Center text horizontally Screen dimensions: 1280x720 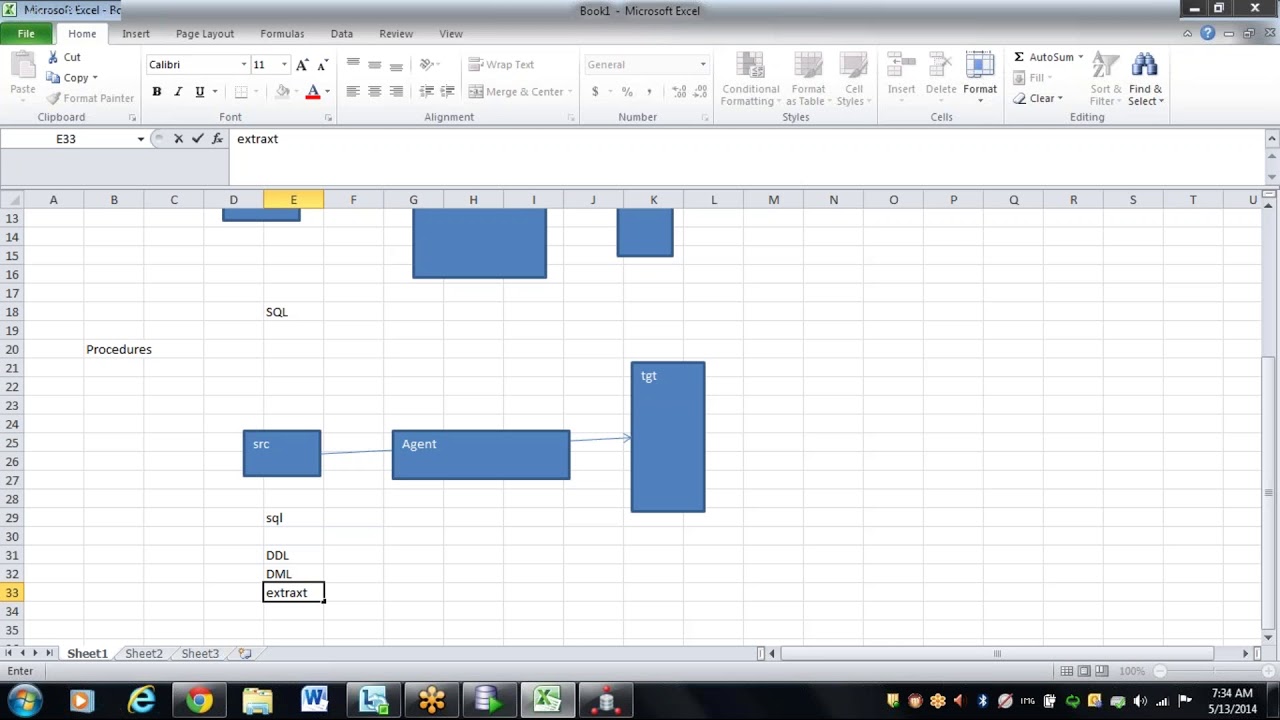(375, 92)
